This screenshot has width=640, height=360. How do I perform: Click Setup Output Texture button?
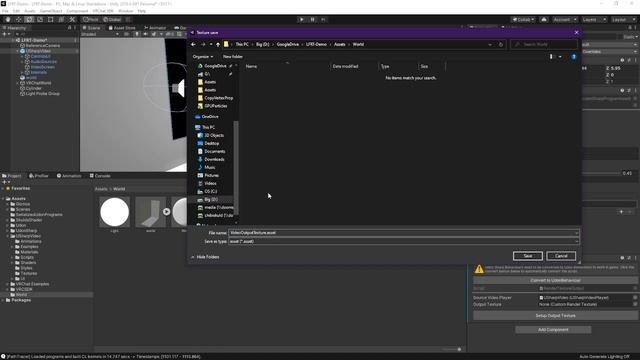click(555, 316)
